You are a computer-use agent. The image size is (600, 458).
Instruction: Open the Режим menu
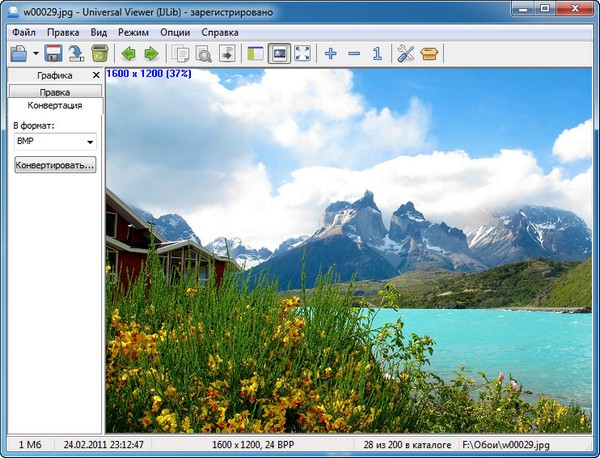point(133,33)
